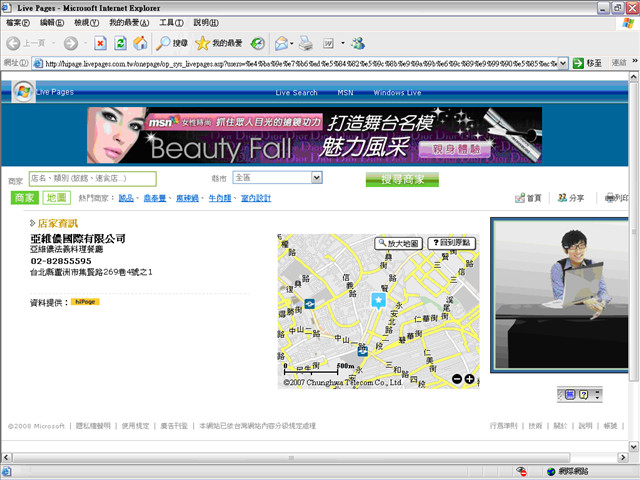Image resolution: width=640 pixels, height=480 pixels.
Task: Open the 室內設計 popular store link
Action: coord(256,198)
